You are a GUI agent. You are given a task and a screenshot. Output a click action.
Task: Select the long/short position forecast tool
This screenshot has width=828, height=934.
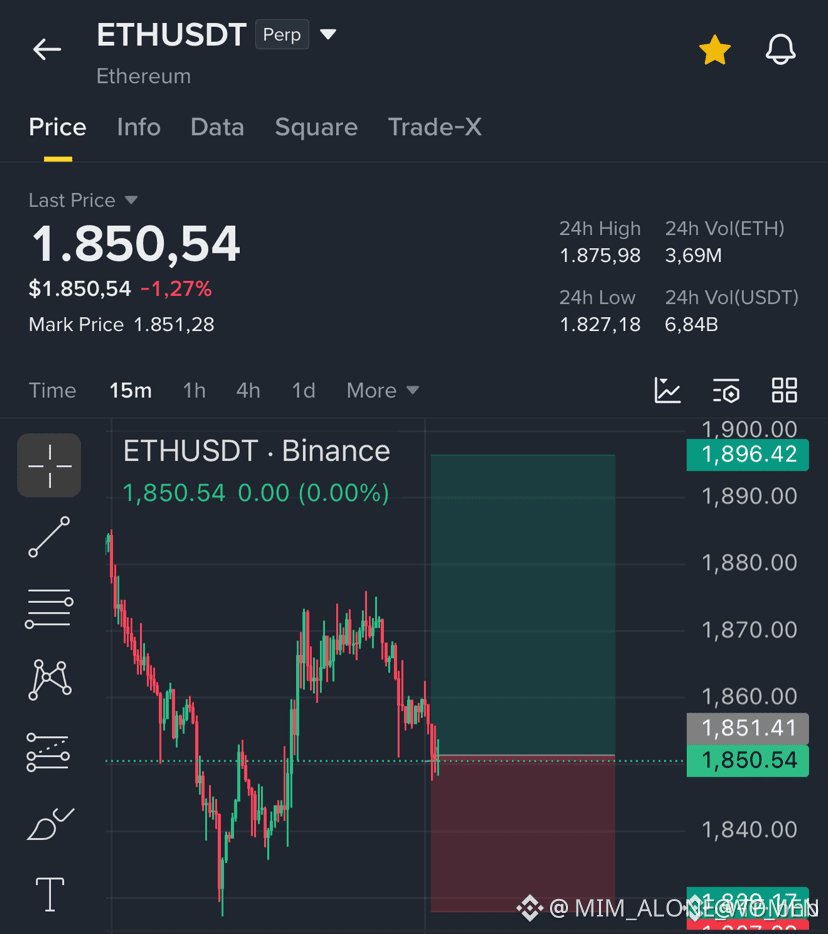48,752
